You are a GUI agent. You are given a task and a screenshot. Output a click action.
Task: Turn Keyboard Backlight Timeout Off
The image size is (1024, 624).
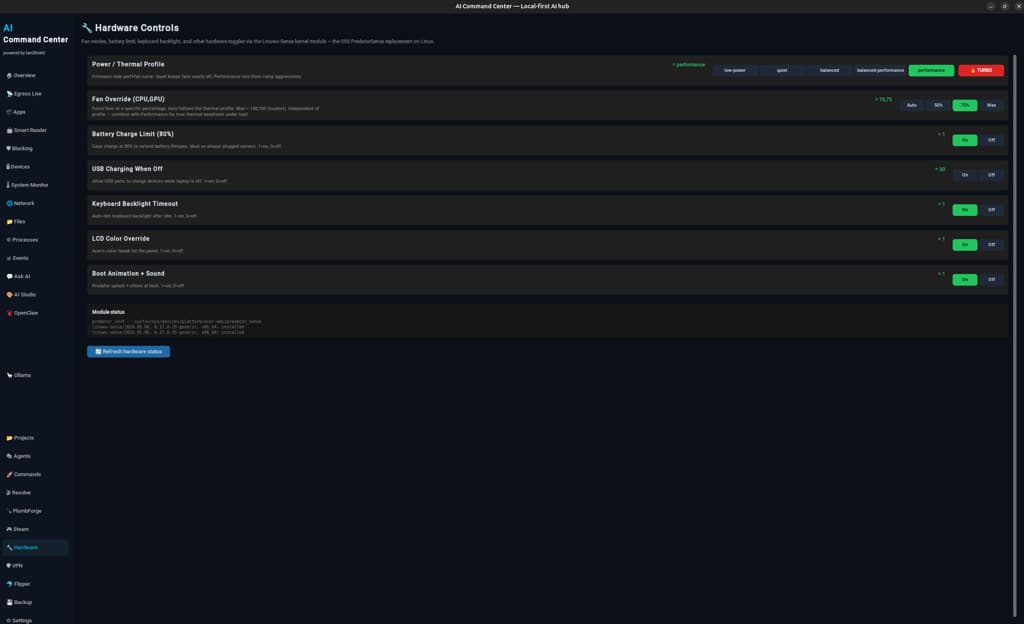click(991, 210)
